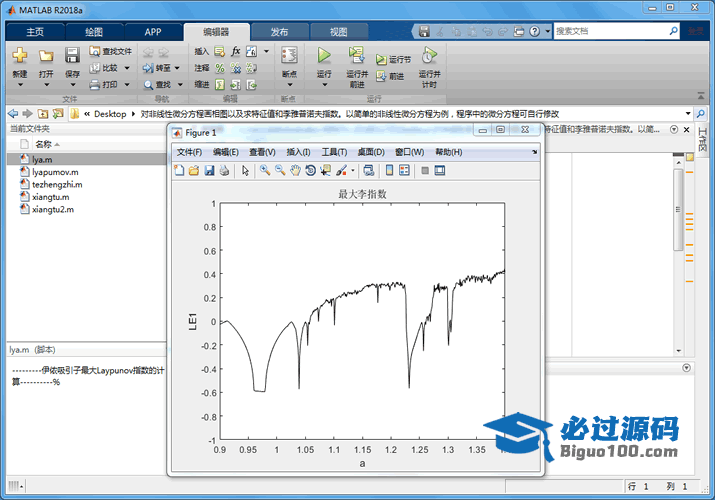Select the Rotate 3D tool

tap(311, 170)
